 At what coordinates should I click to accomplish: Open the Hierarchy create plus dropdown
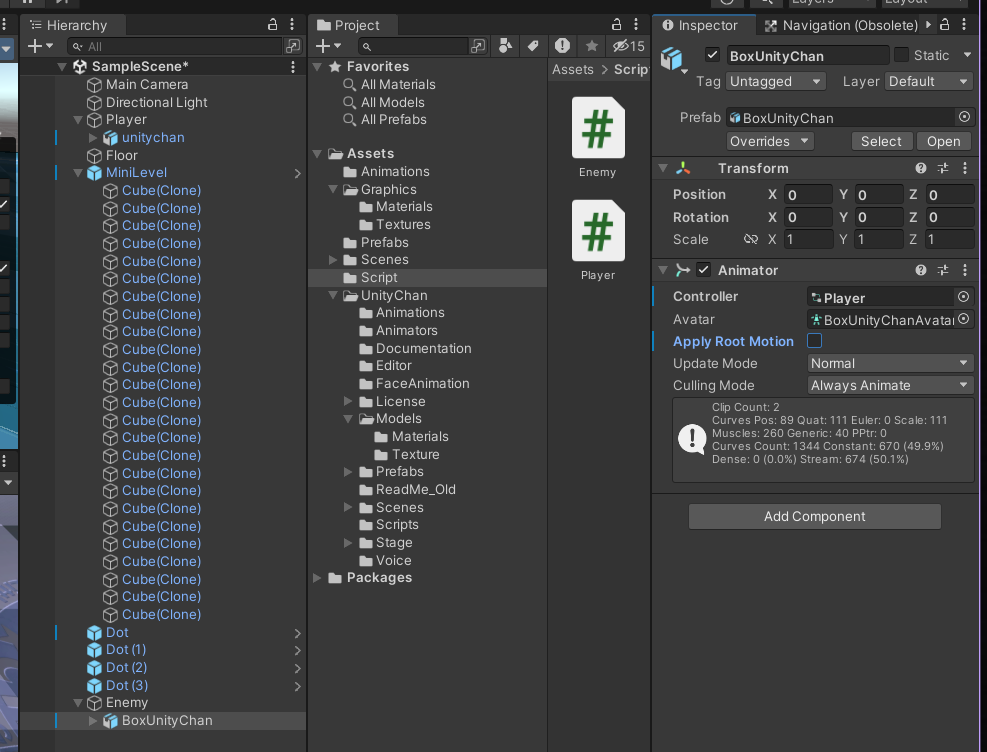pos(40,46)
